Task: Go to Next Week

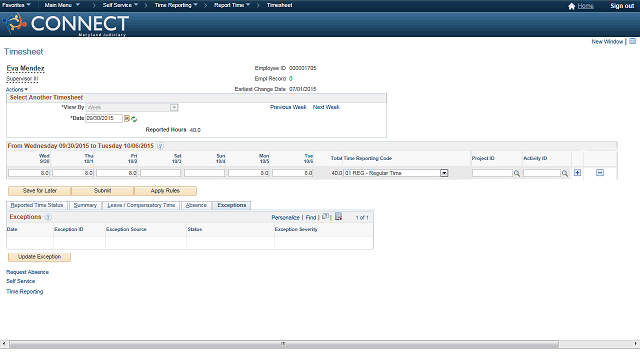Action: pyautogui.click(x=326, y=107)
